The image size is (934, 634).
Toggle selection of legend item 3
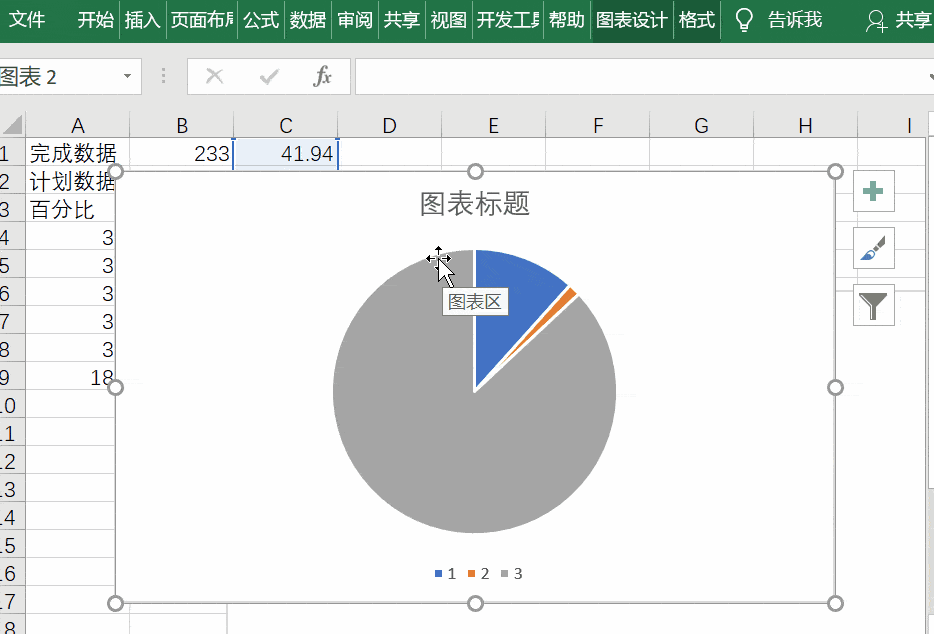click(x=515, y=573)
